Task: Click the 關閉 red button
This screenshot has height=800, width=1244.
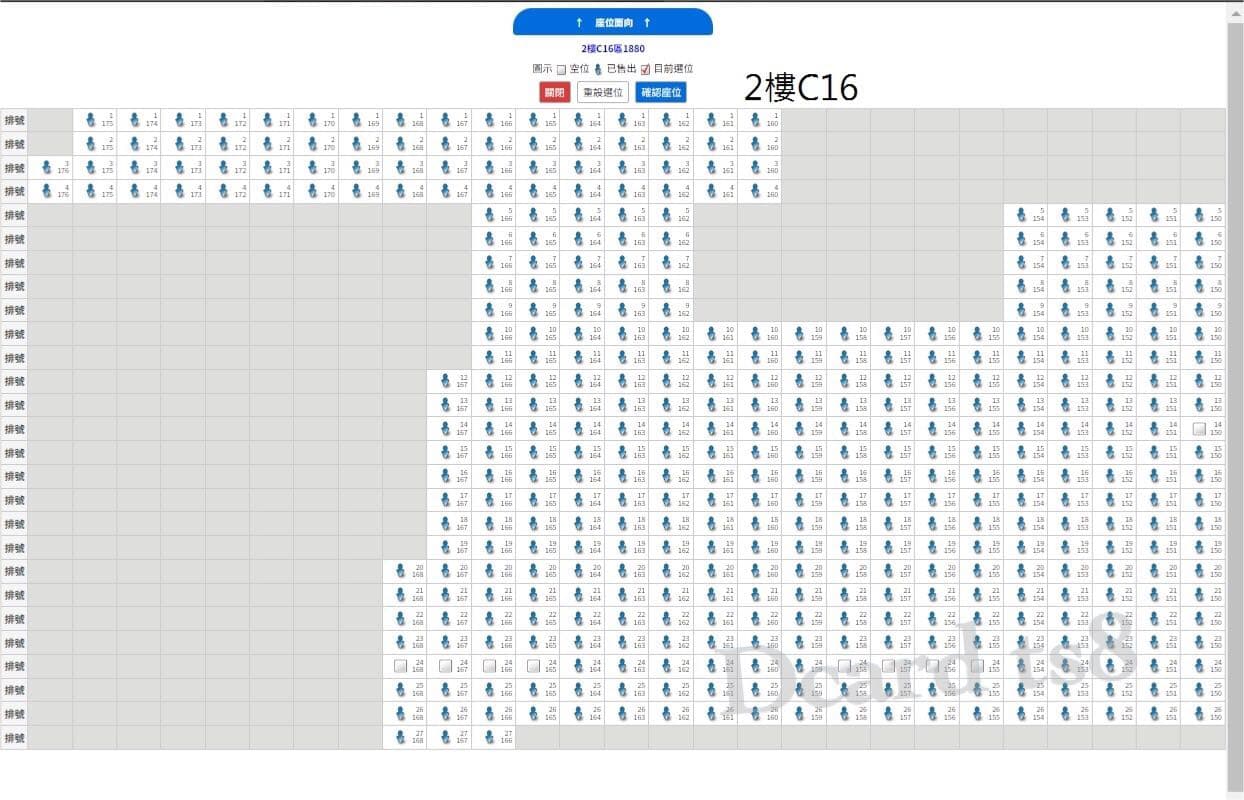Action: (554, 92)
